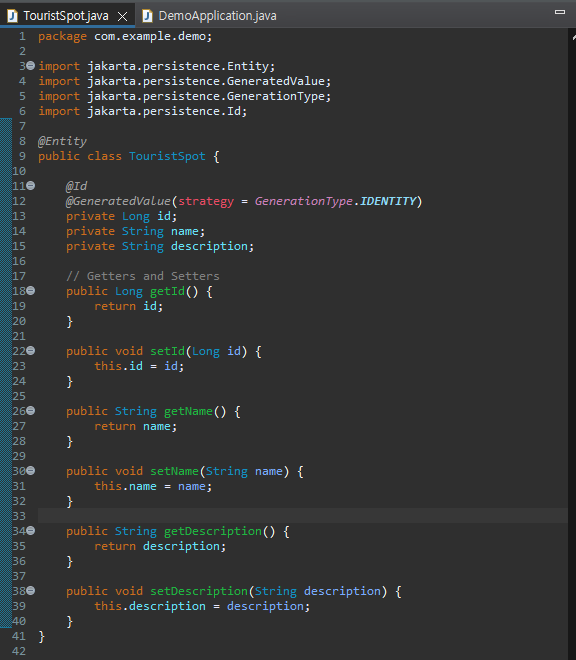Close the TouristSpot.java tab
The image size is (576, 660).
click(123, 16)
